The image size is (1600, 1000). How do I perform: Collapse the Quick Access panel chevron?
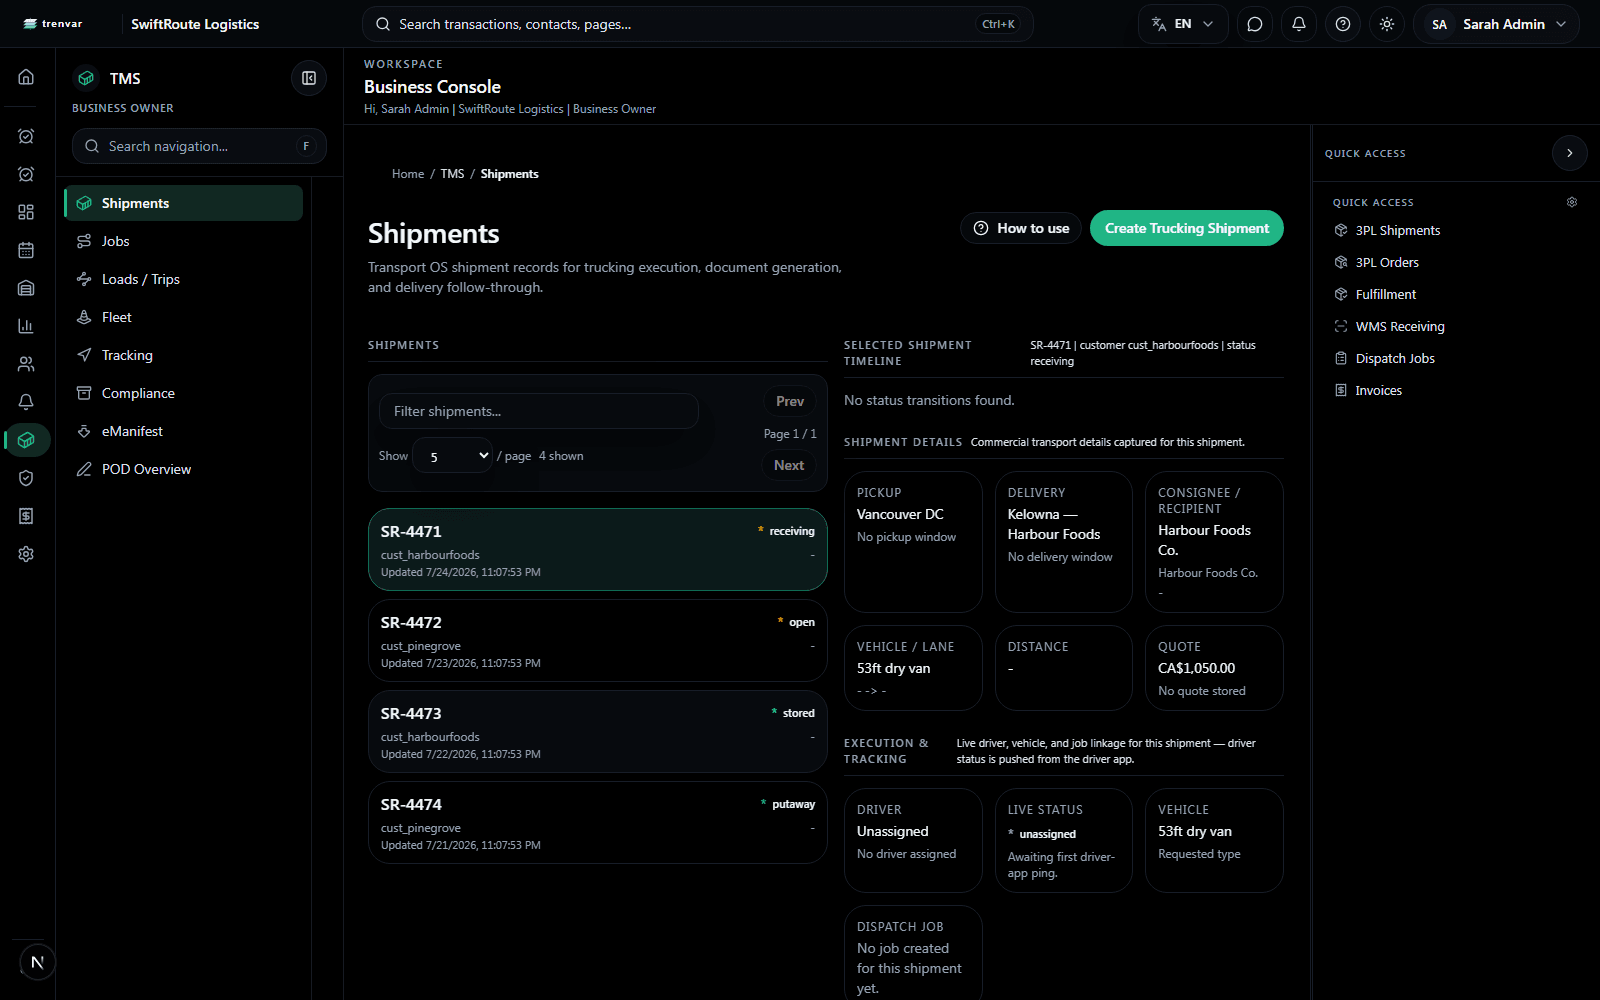tap(1570, 153)
